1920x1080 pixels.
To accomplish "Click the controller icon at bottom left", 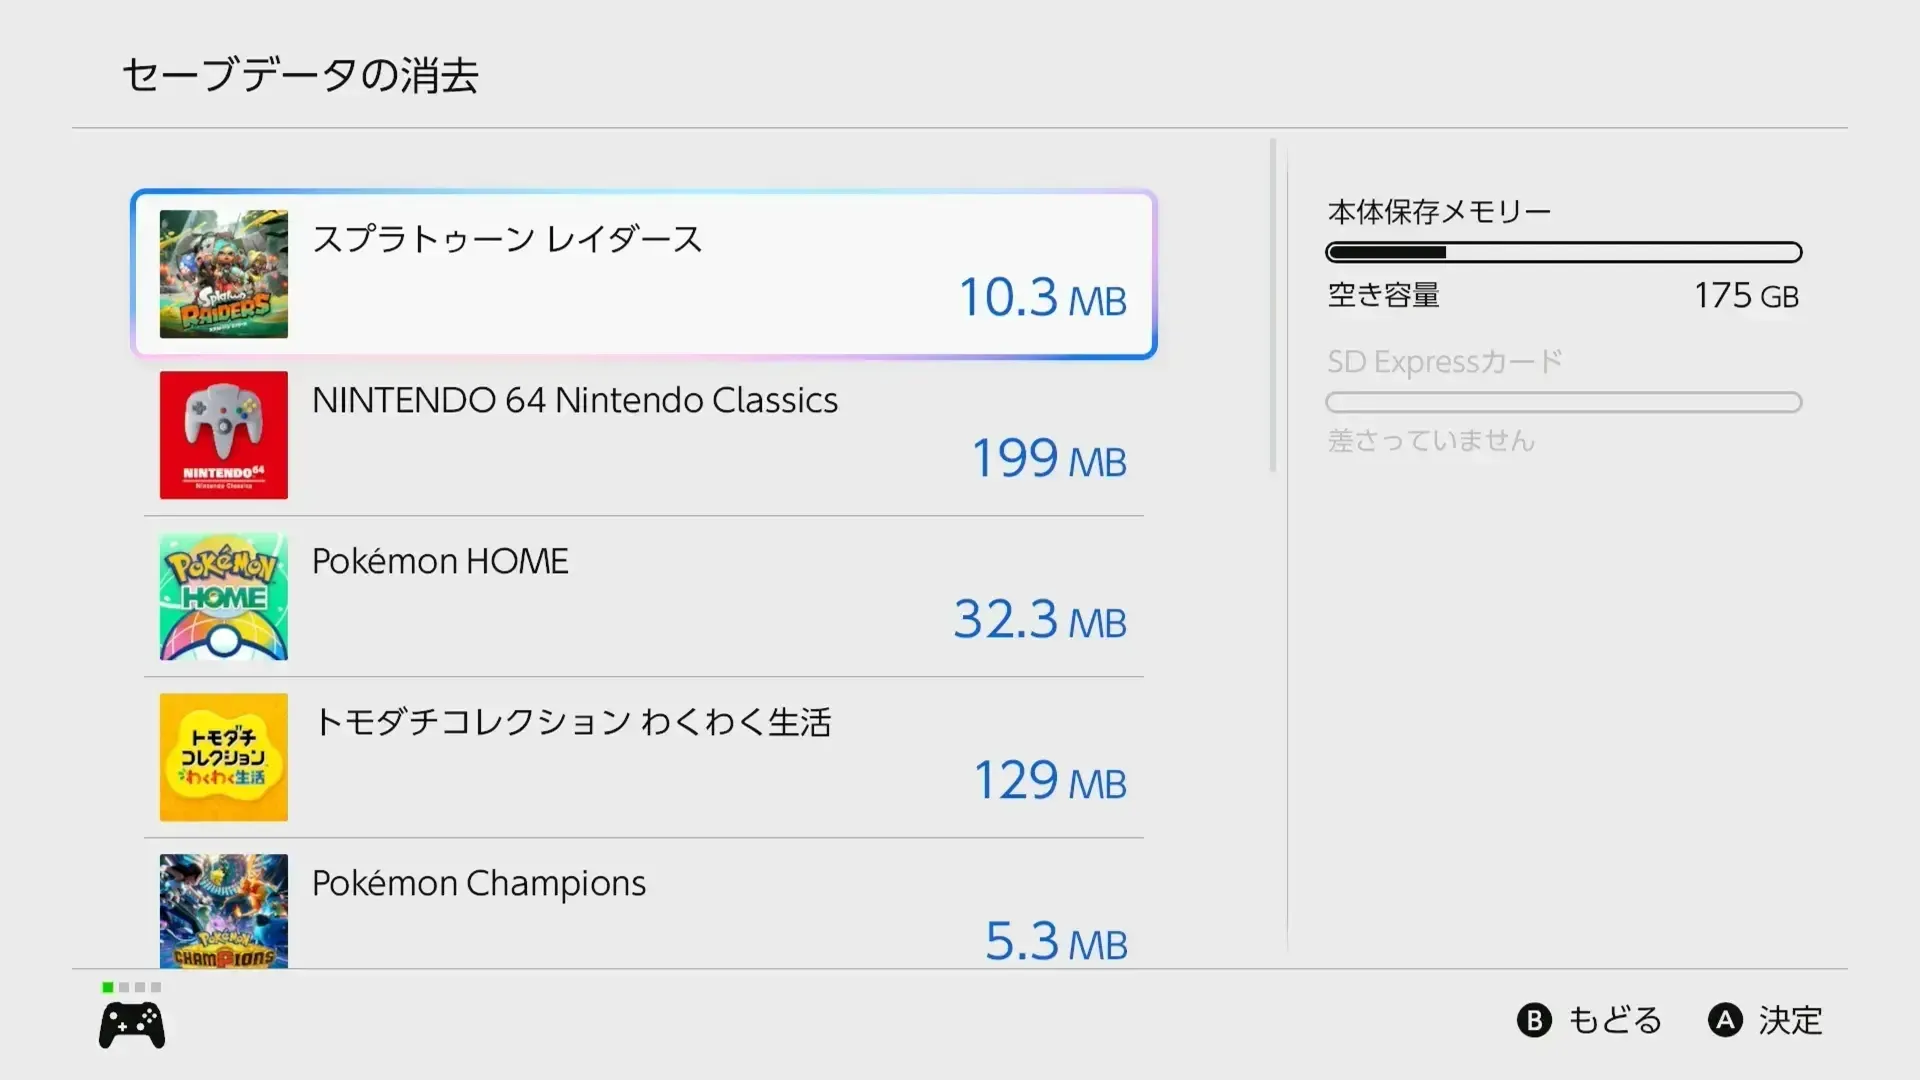I will pos(132,1026).
